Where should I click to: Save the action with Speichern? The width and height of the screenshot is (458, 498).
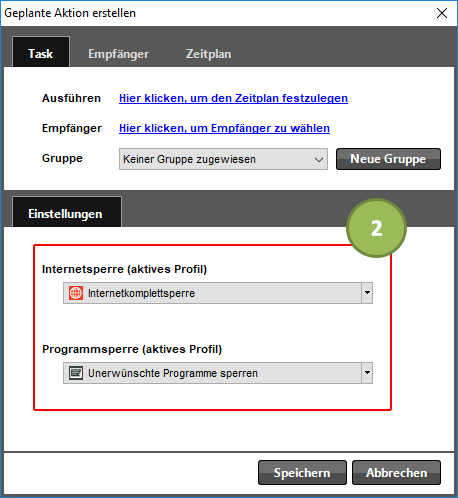pos(302,472)
